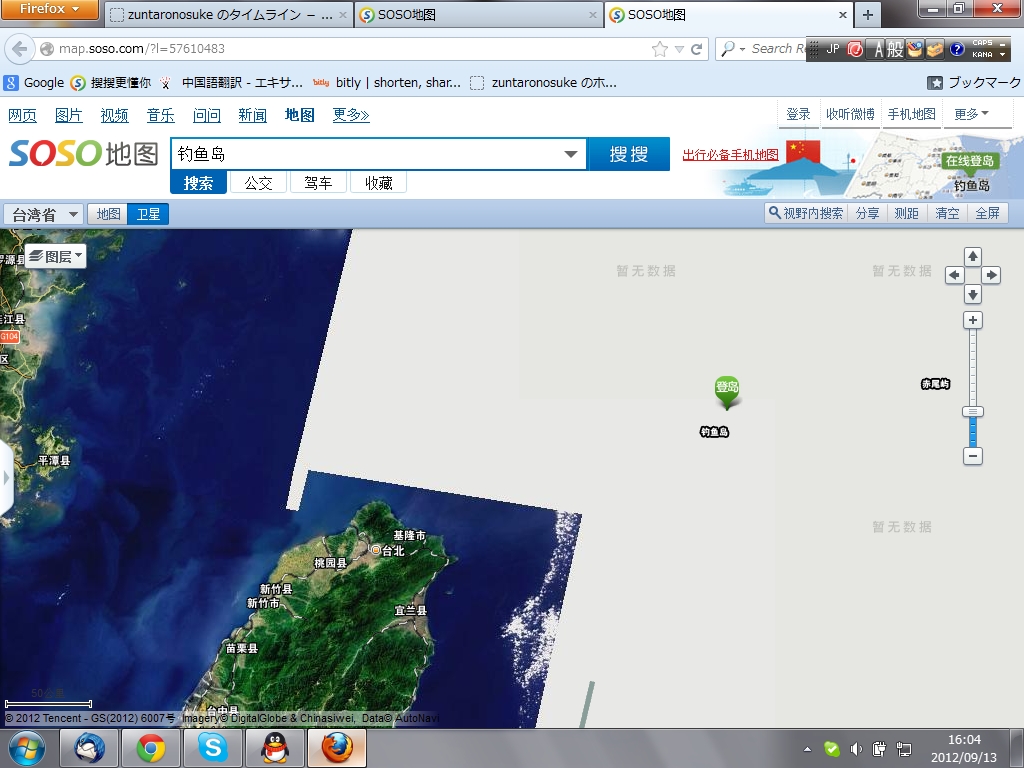
Task: Open the 出行必备手机地图 link
Action: coord(730,155)
